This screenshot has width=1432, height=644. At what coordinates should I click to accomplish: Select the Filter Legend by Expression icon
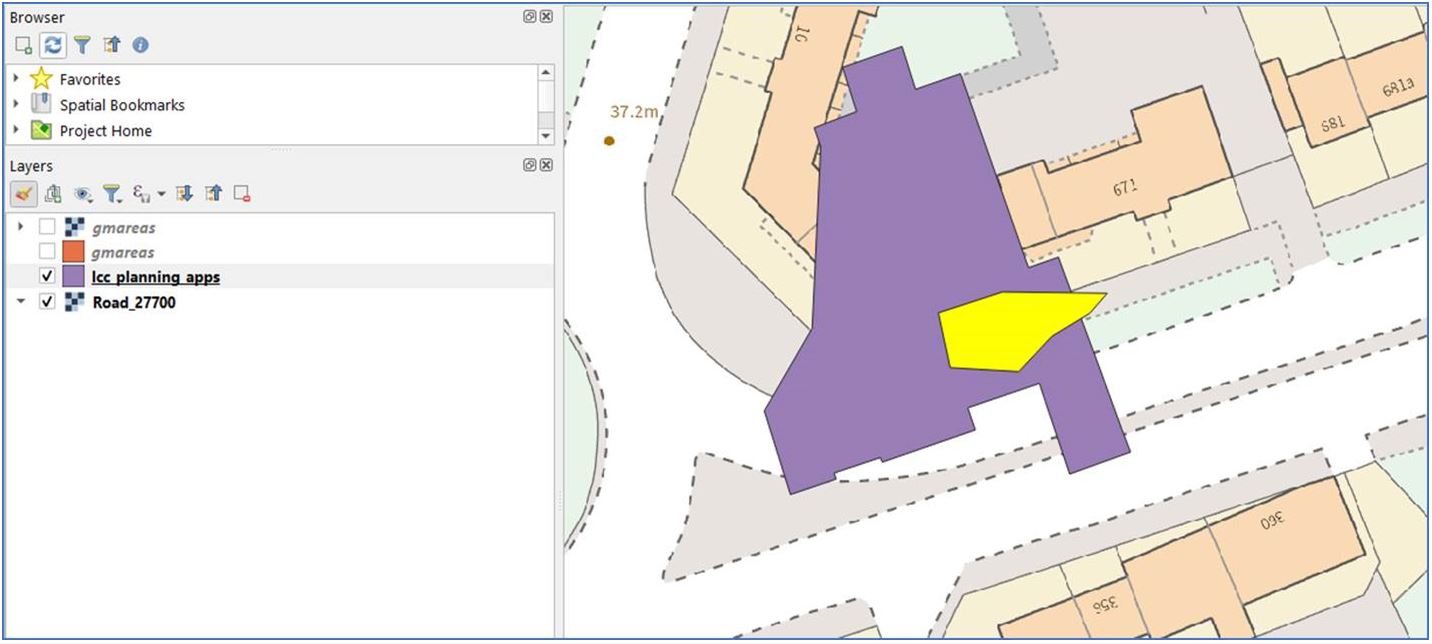point(141,195)
